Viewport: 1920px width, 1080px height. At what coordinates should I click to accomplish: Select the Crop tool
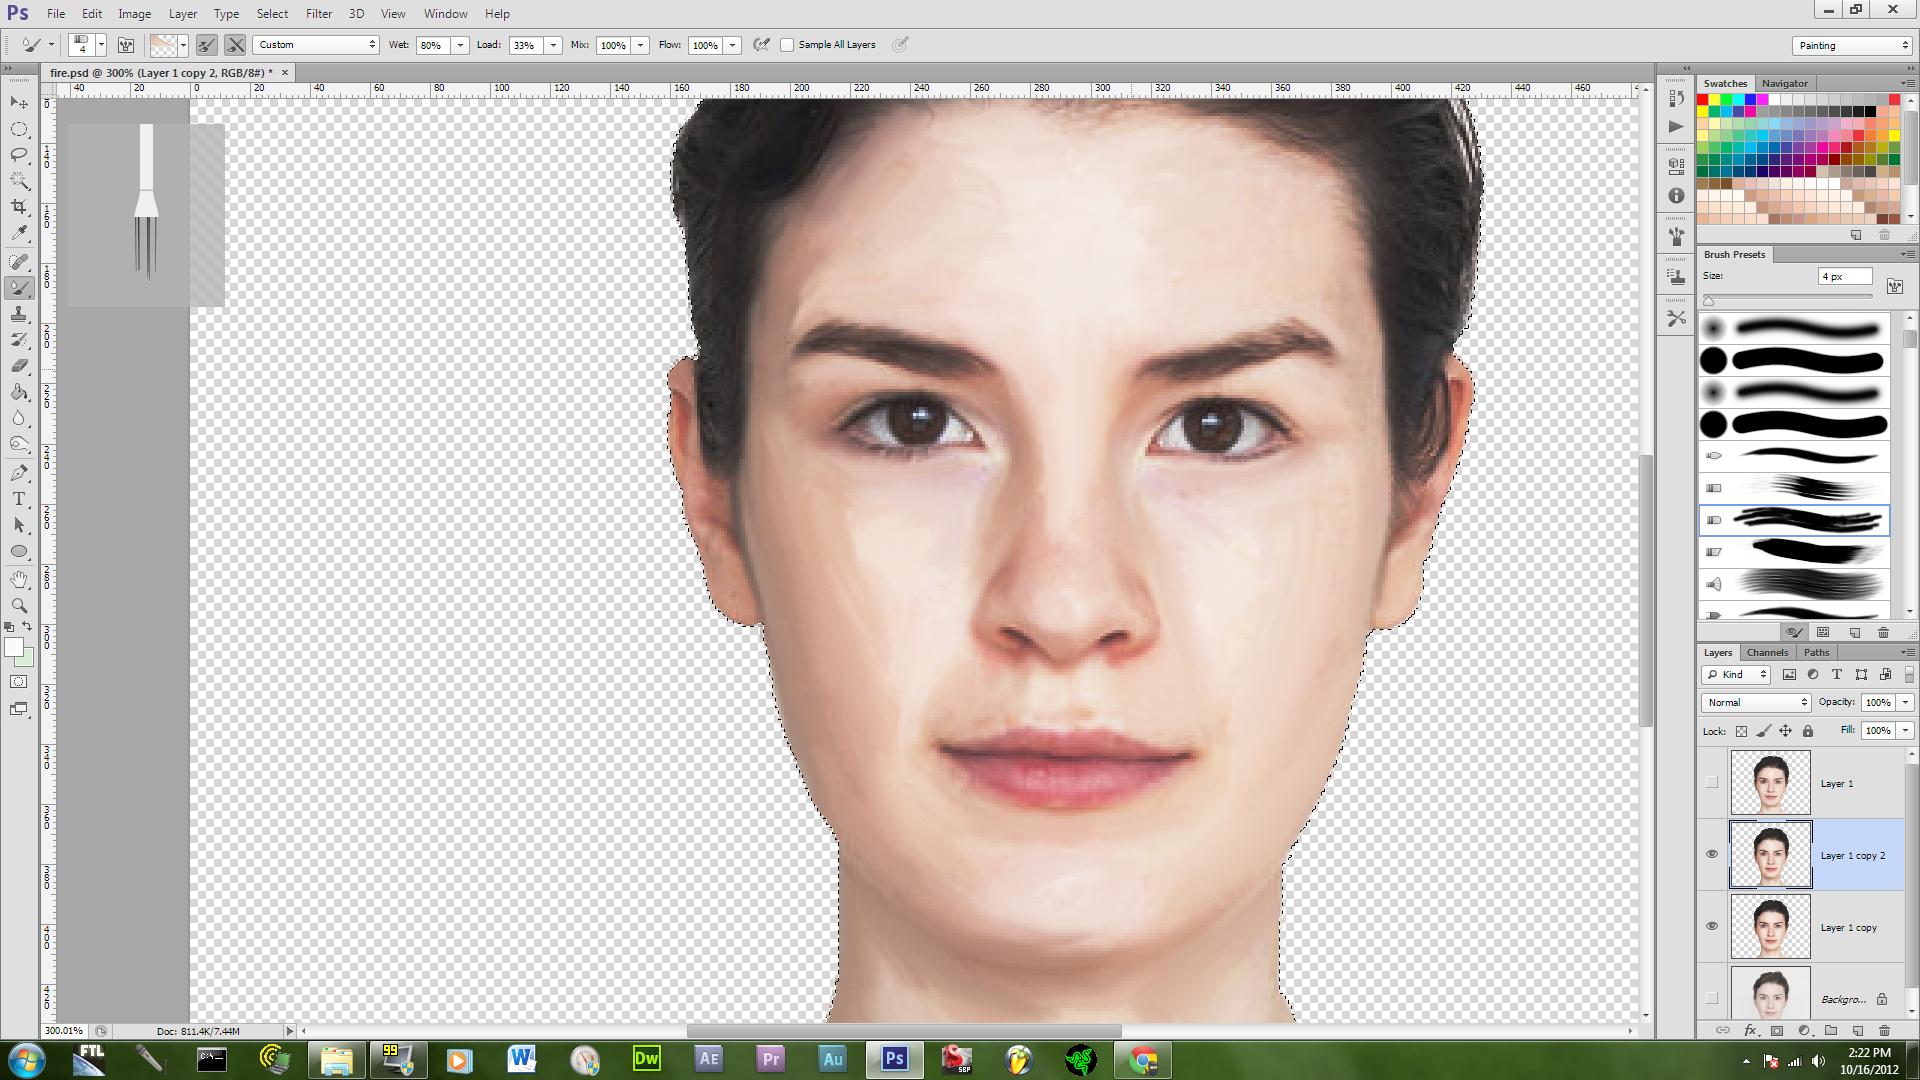19,207
